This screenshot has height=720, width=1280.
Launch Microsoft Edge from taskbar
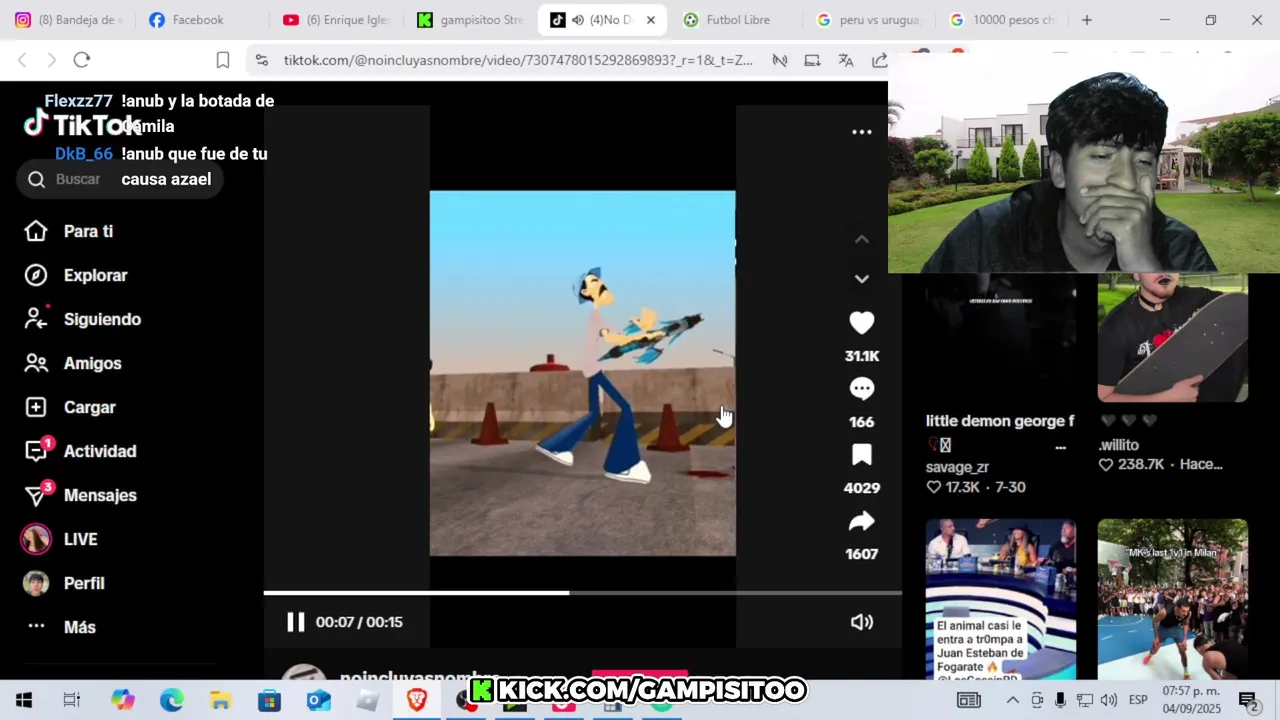point(172,700)
